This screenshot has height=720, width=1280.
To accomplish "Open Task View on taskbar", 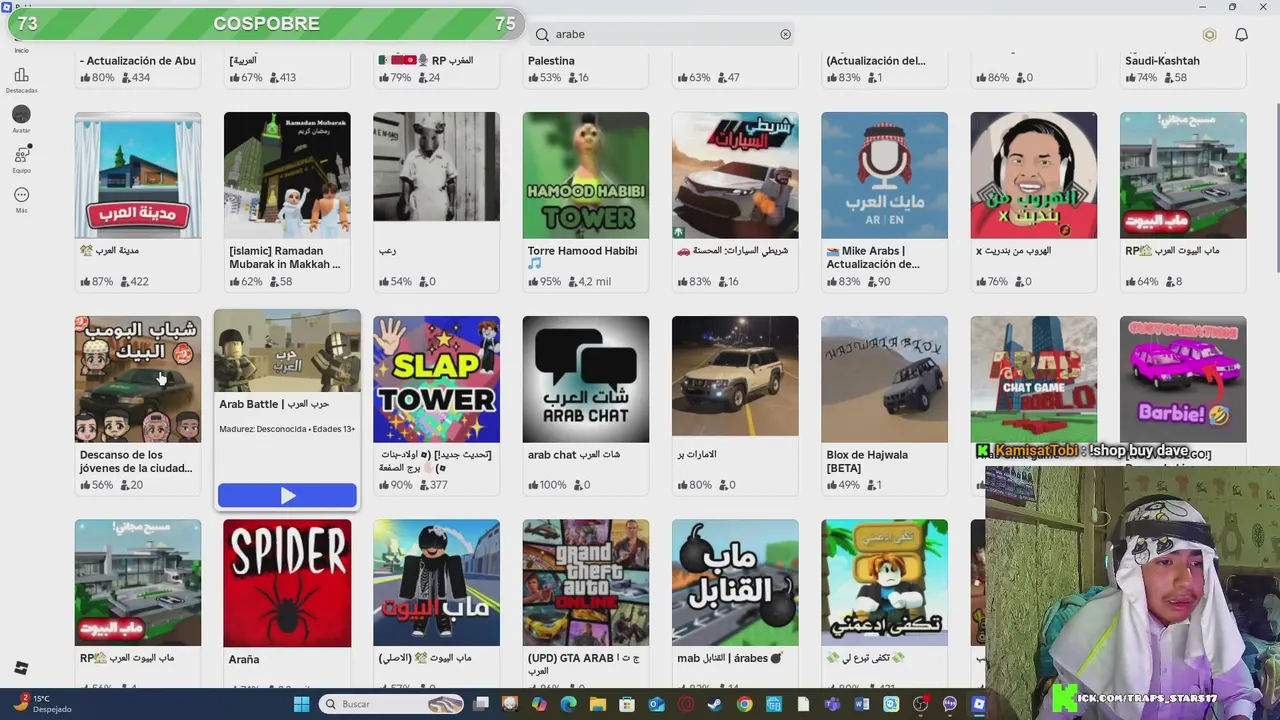I will pos(481,704).
